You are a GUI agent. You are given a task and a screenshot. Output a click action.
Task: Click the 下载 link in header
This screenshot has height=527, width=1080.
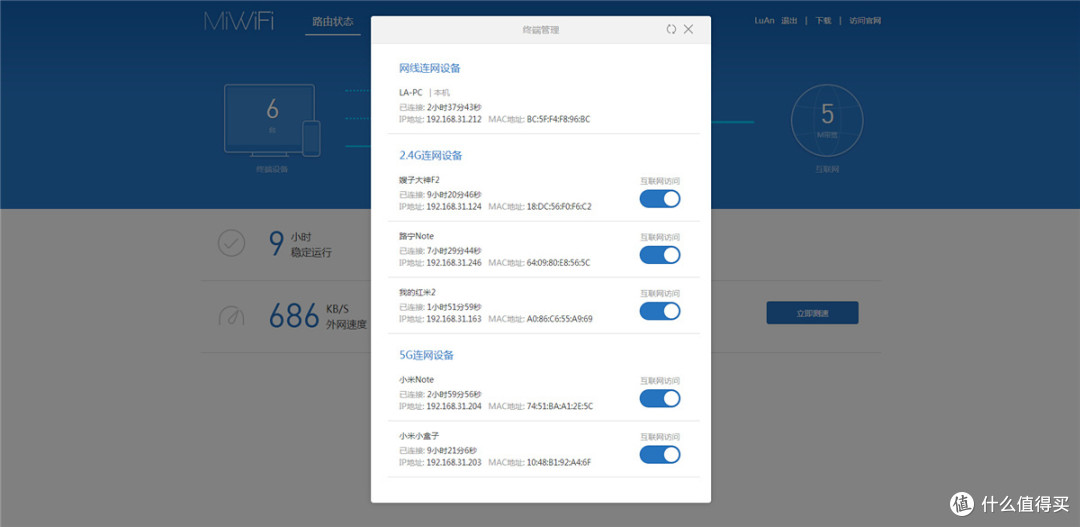tap(823, 21)
